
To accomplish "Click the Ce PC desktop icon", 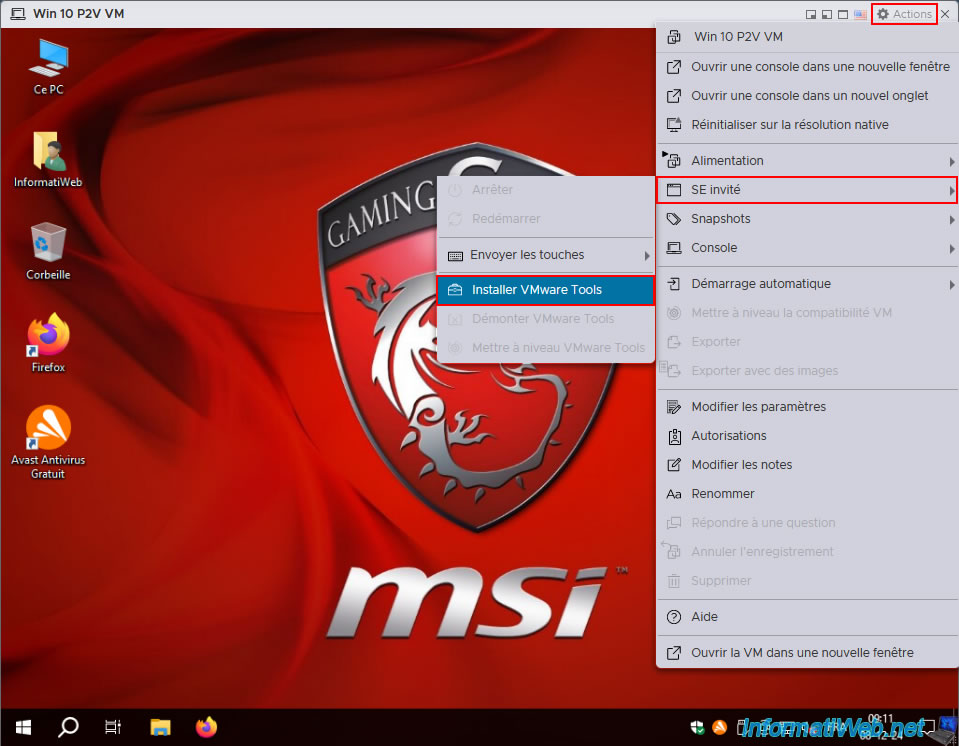I will [x=48, y=66].
